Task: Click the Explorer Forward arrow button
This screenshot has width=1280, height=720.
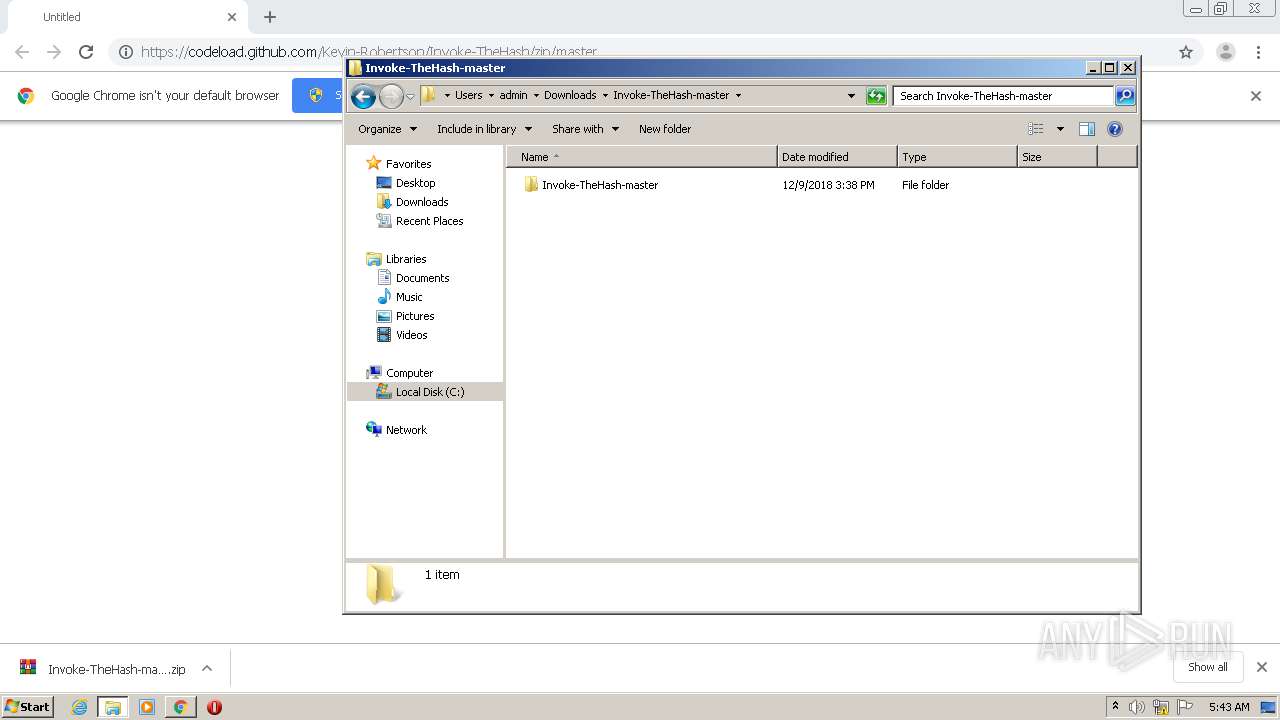Action: pyautogui.click(x=391, y=96)
